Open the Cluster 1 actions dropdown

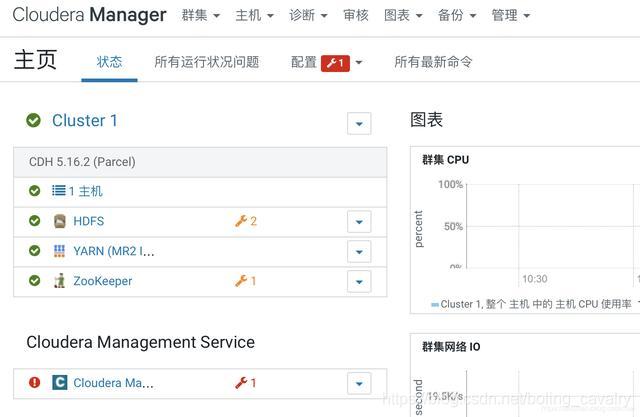[359, 123]
